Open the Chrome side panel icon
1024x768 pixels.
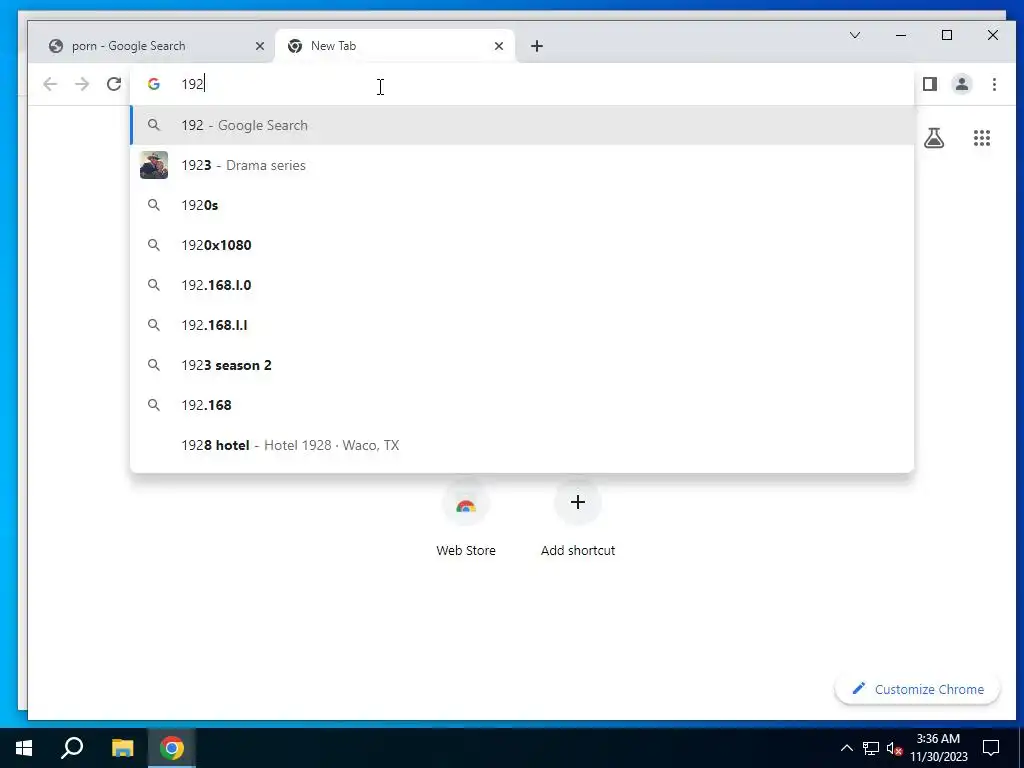point(930,84)
